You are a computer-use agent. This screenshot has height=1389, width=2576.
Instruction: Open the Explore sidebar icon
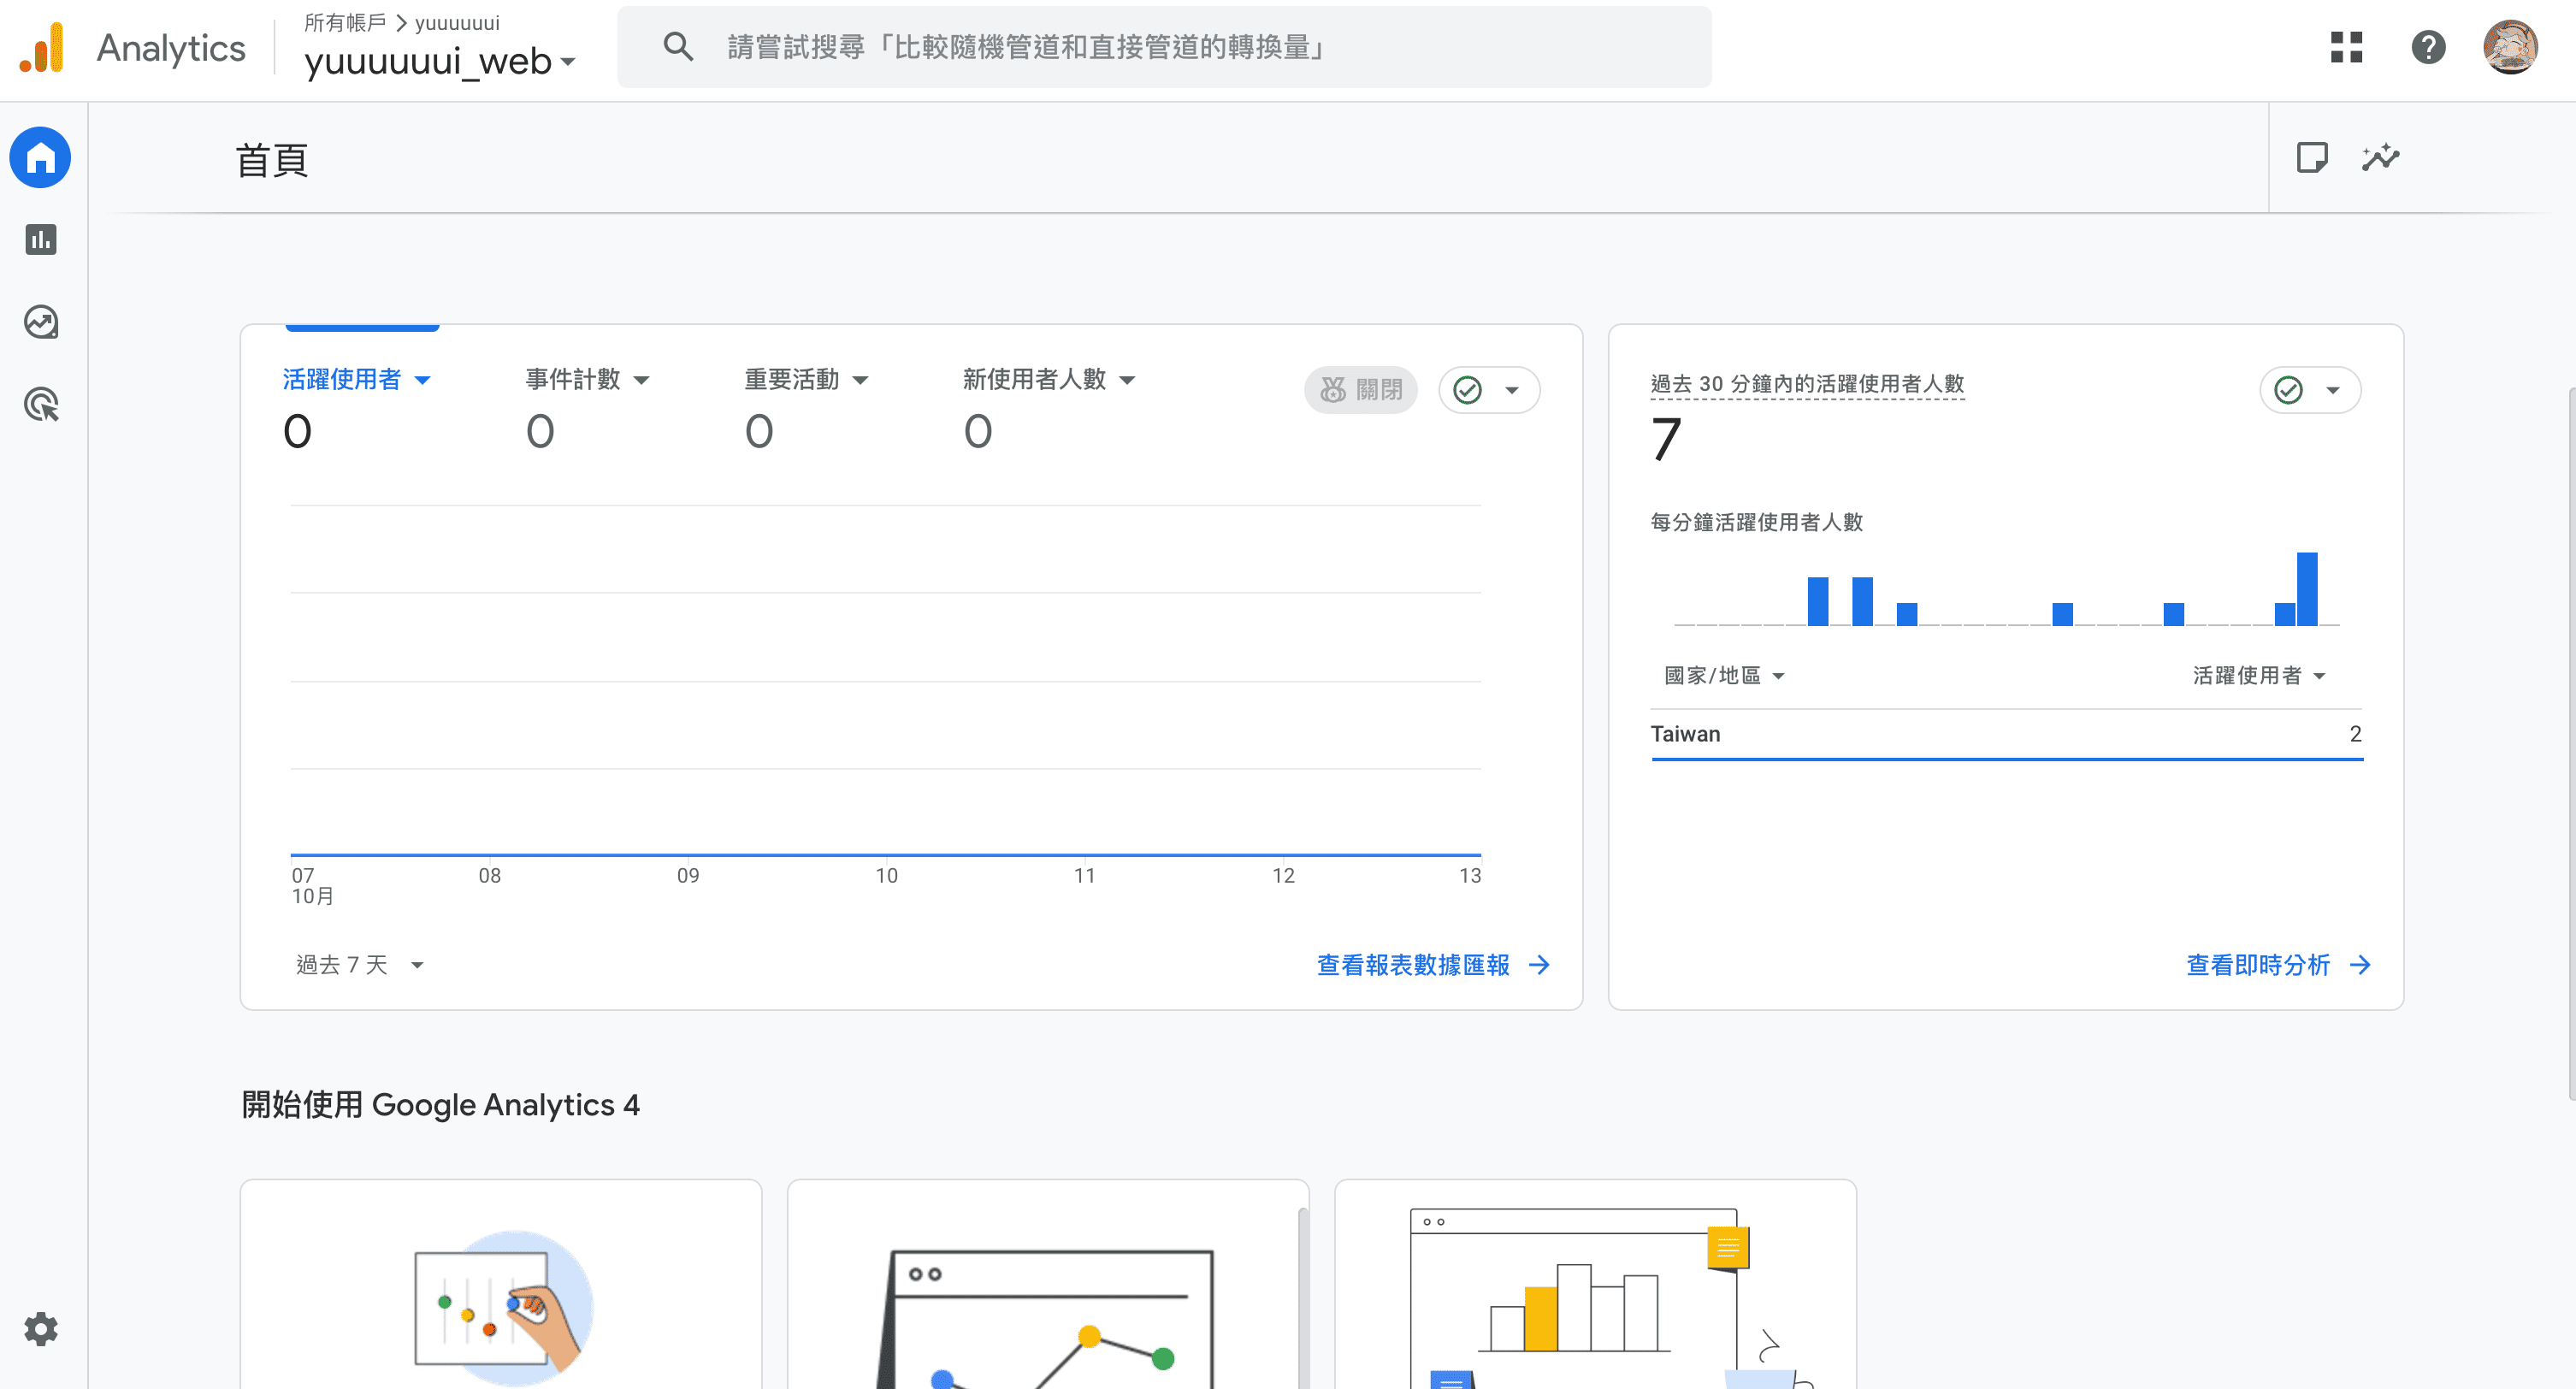pyautogui.click(x=41, y=322)
